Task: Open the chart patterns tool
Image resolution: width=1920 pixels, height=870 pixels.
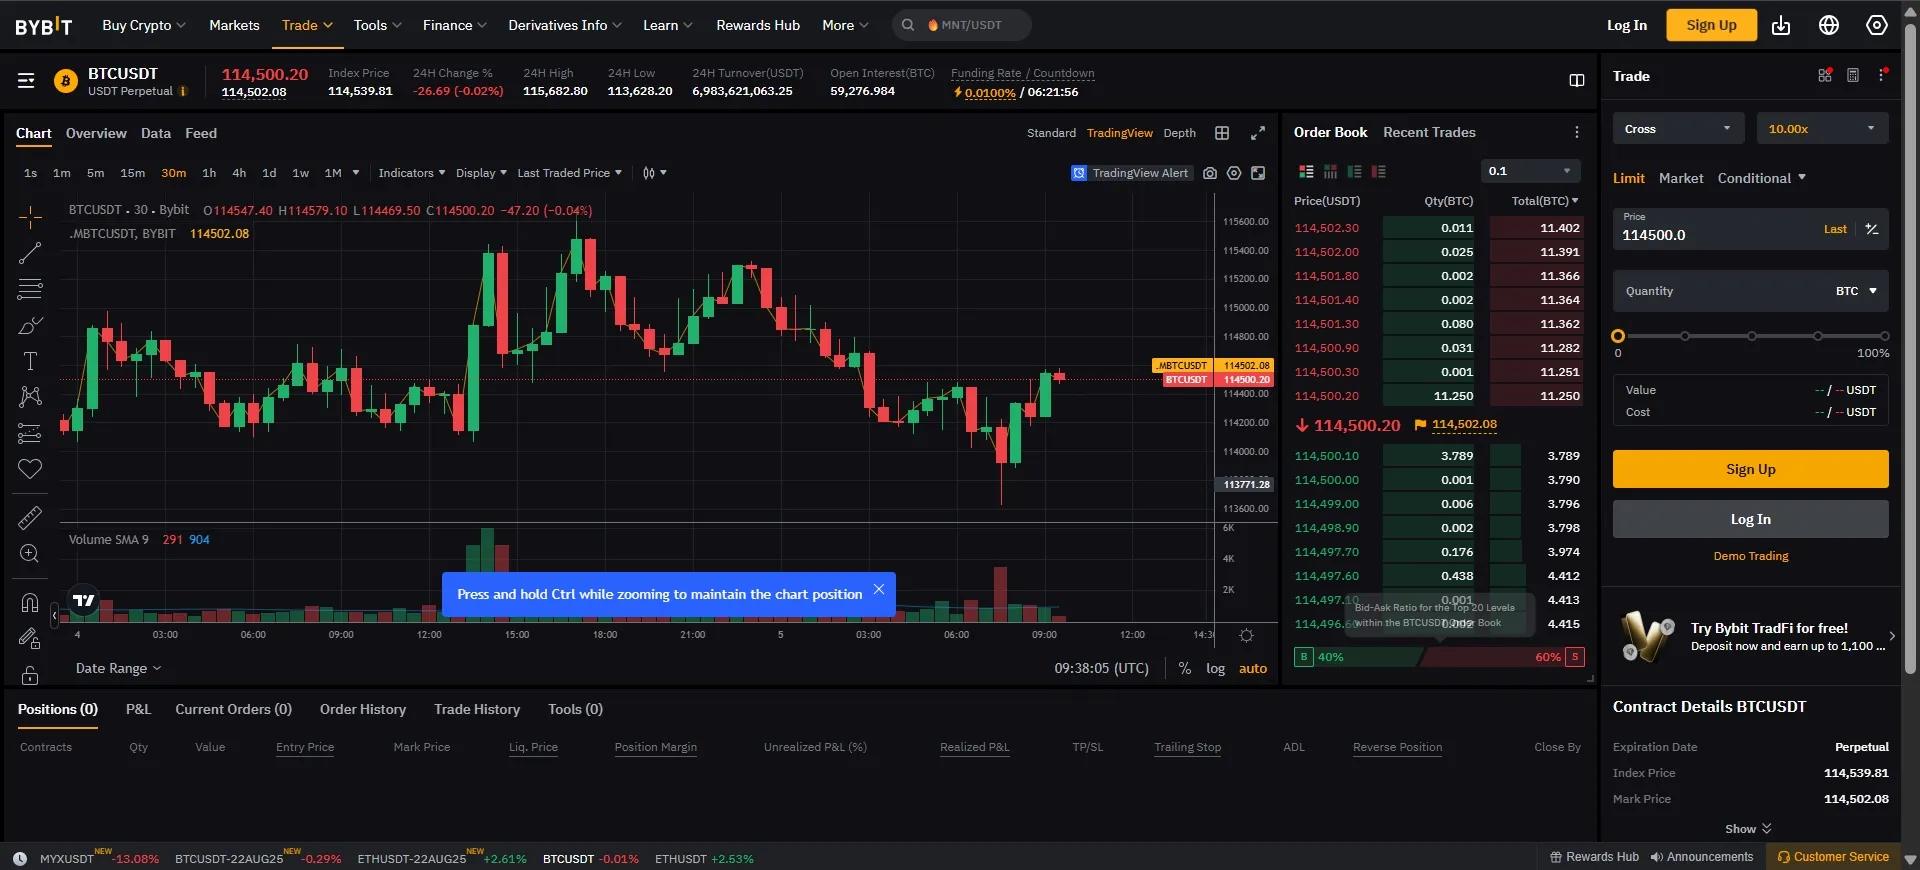Action: [x=30, y=397]
